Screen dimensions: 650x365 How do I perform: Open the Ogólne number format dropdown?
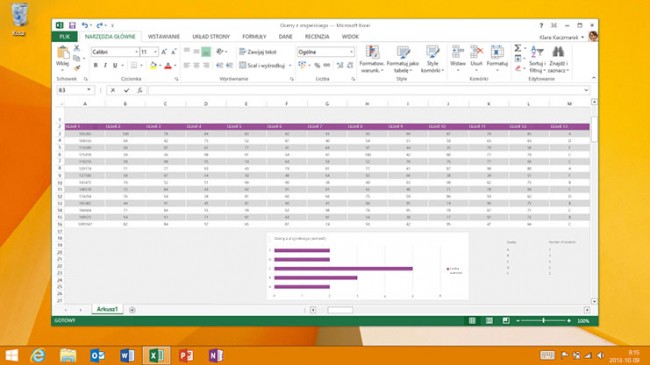(x=352, y=52)
